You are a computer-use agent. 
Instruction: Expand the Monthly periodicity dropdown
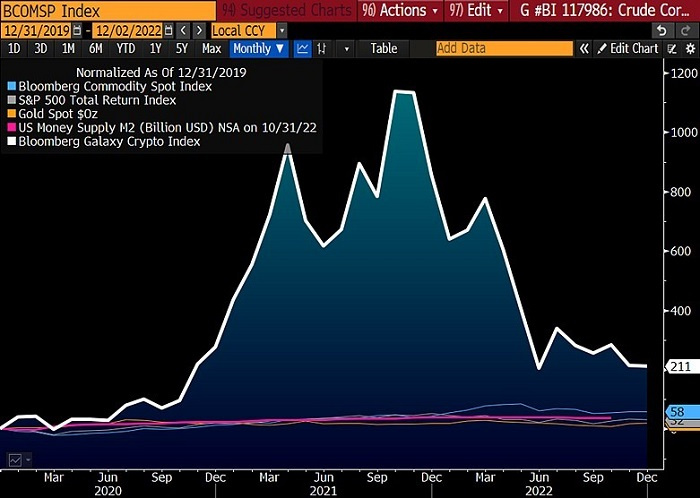258,48
